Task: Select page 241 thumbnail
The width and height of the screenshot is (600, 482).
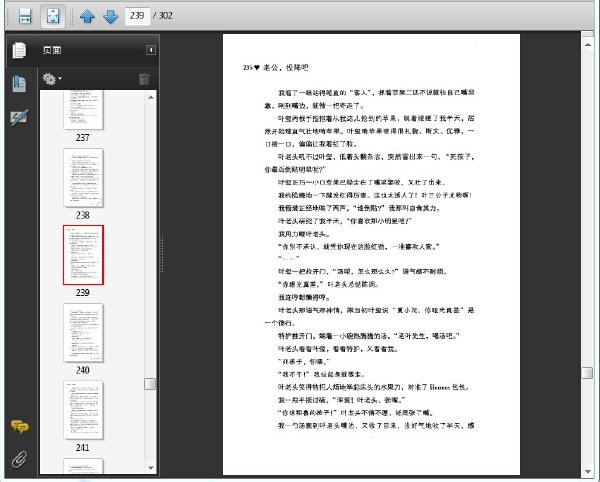Action: pyautogui.click(x=83, y=410)
